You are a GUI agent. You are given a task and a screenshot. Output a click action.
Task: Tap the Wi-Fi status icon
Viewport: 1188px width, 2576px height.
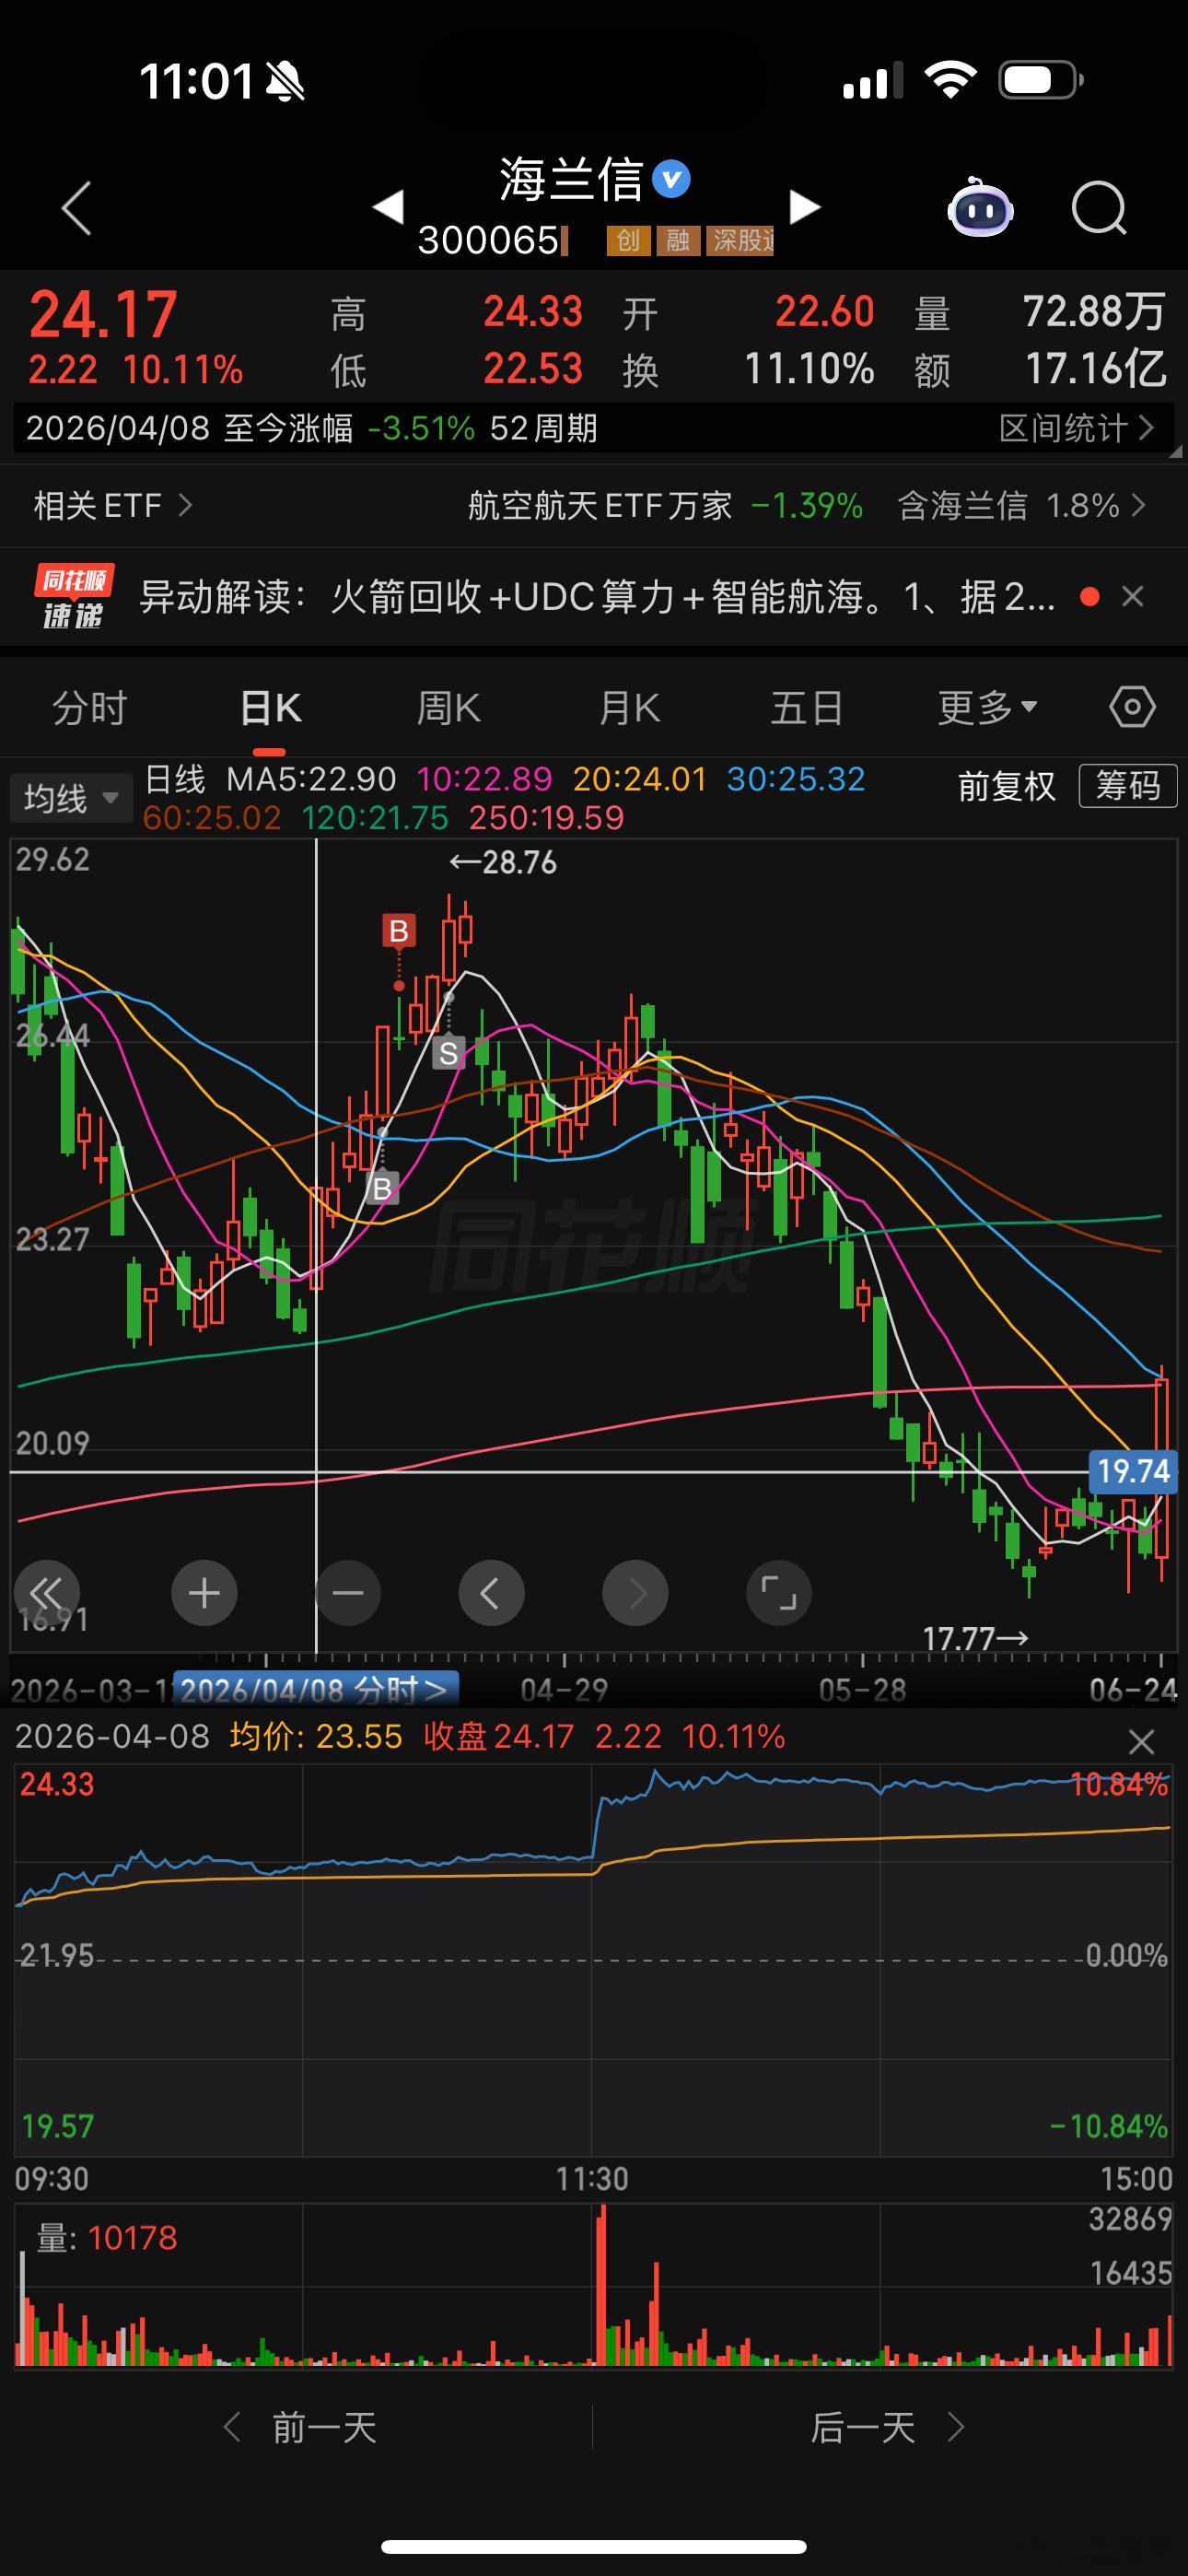[950, 80]
